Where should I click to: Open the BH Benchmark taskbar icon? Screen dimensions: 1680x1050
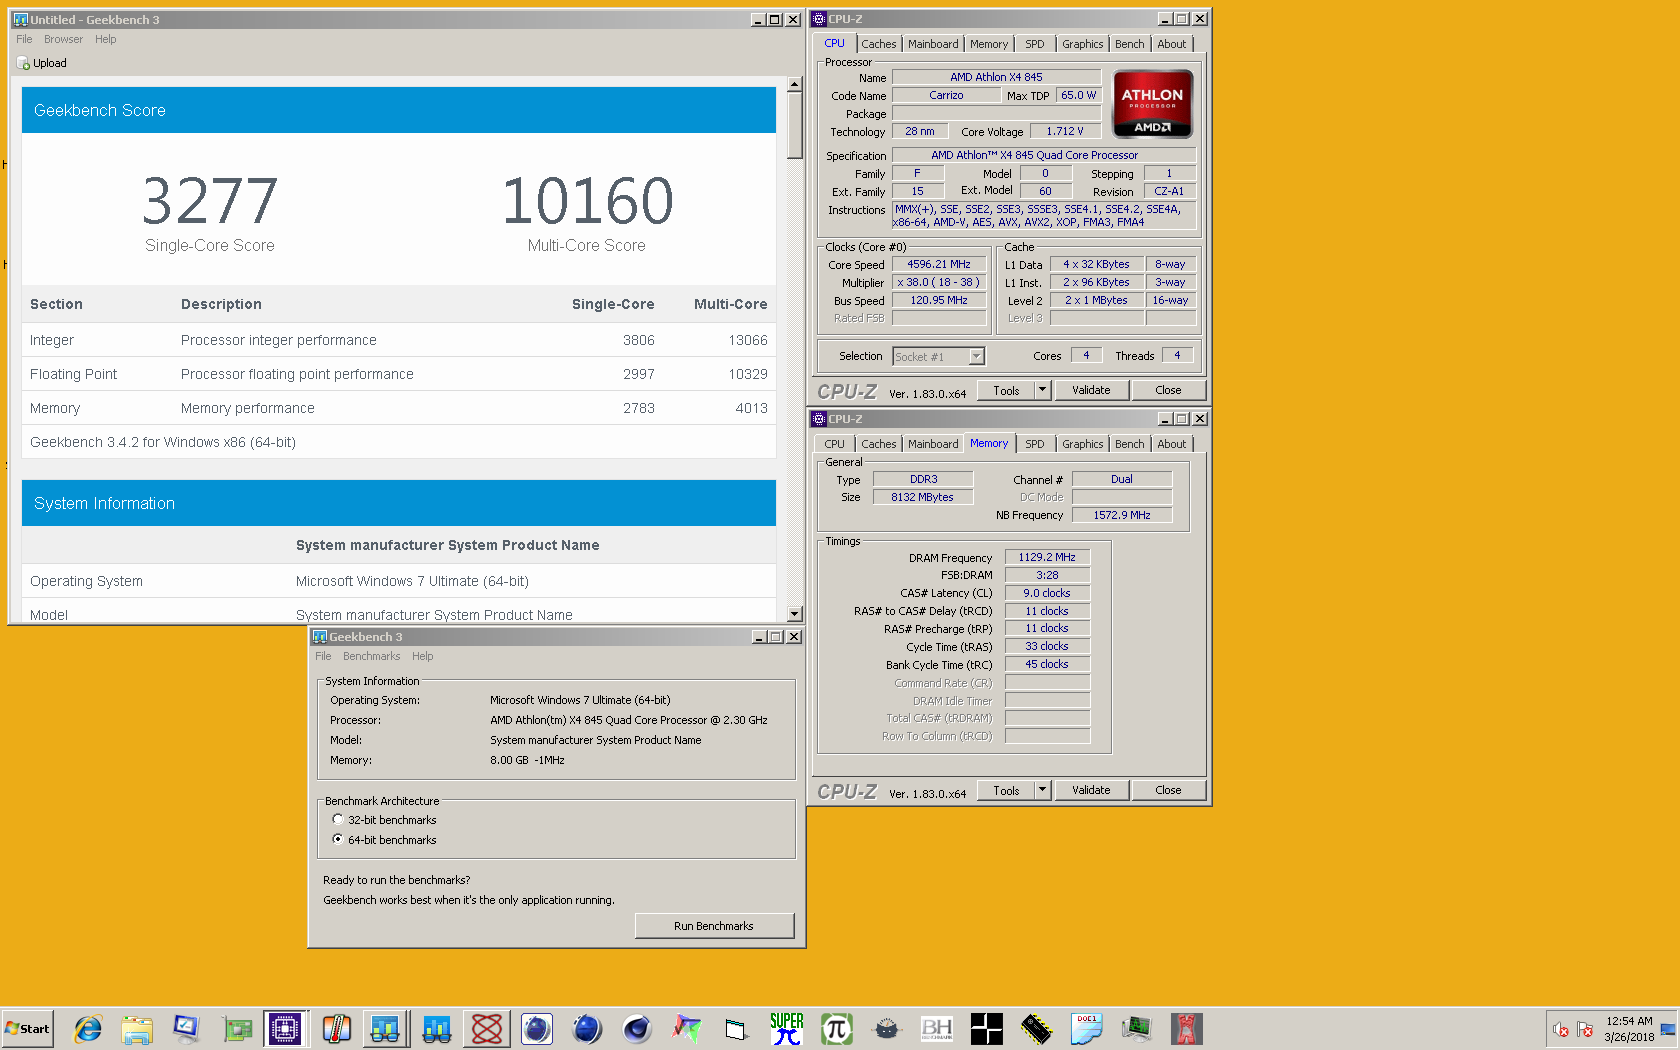pyautogui.click(x=937, y=1028)
